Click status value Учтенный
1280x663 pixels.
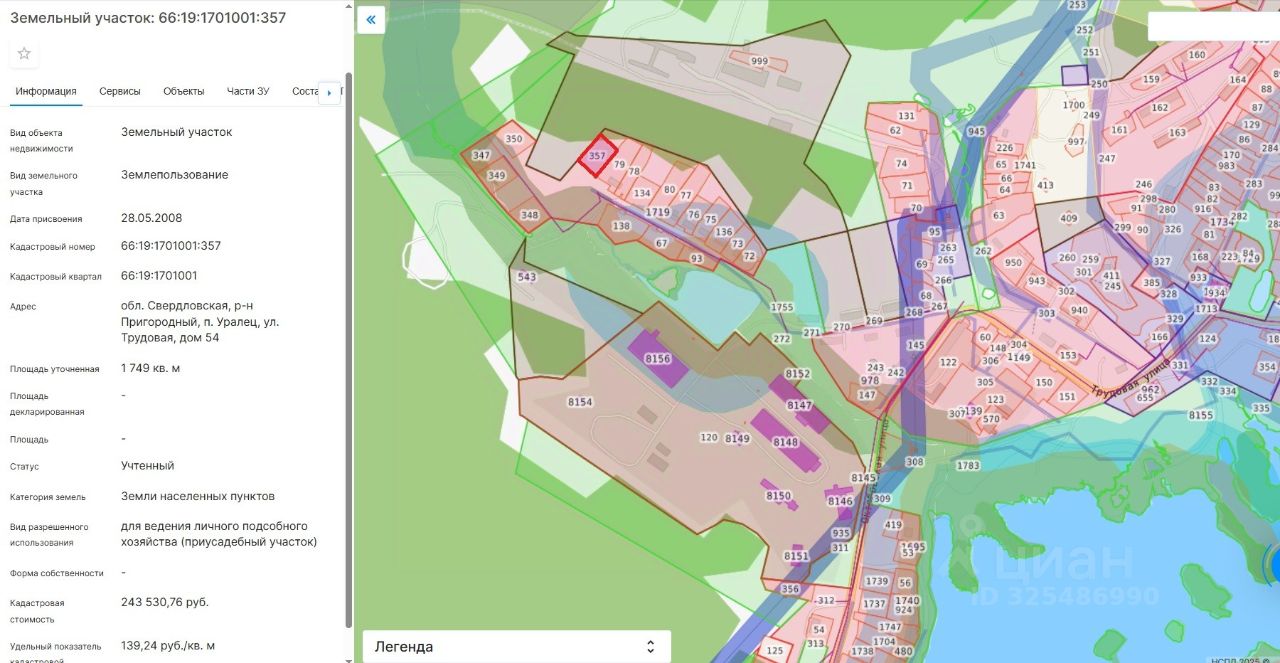(x=148, y=465)
